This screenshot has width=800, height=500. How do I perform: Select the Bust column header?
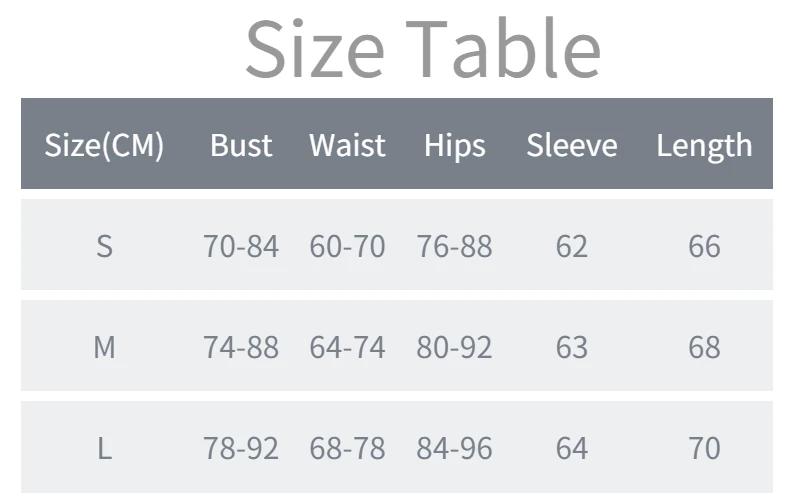tap(241, 145)
